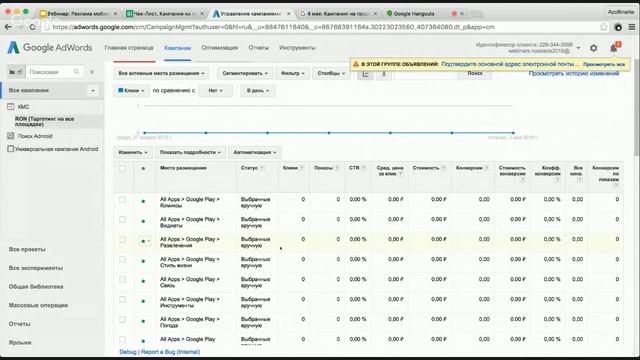Click the warning triangle in the yellow alert
The width and height of the screenshot is (640, 360).
[x=356, y=64]
